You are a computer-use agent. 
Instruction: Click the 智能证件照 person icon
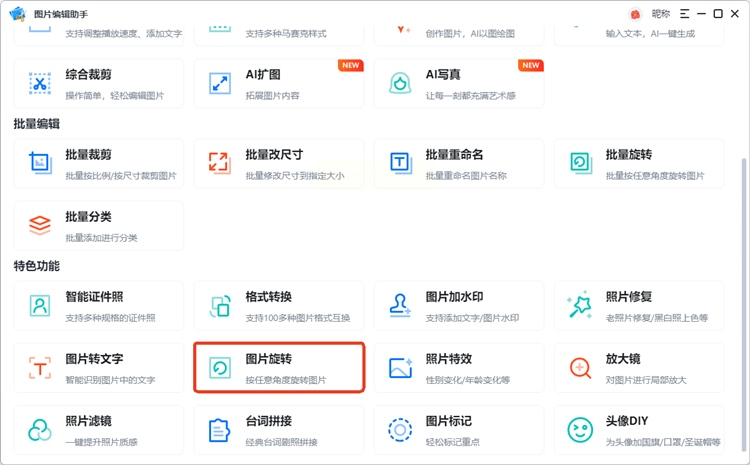(40, 305)
